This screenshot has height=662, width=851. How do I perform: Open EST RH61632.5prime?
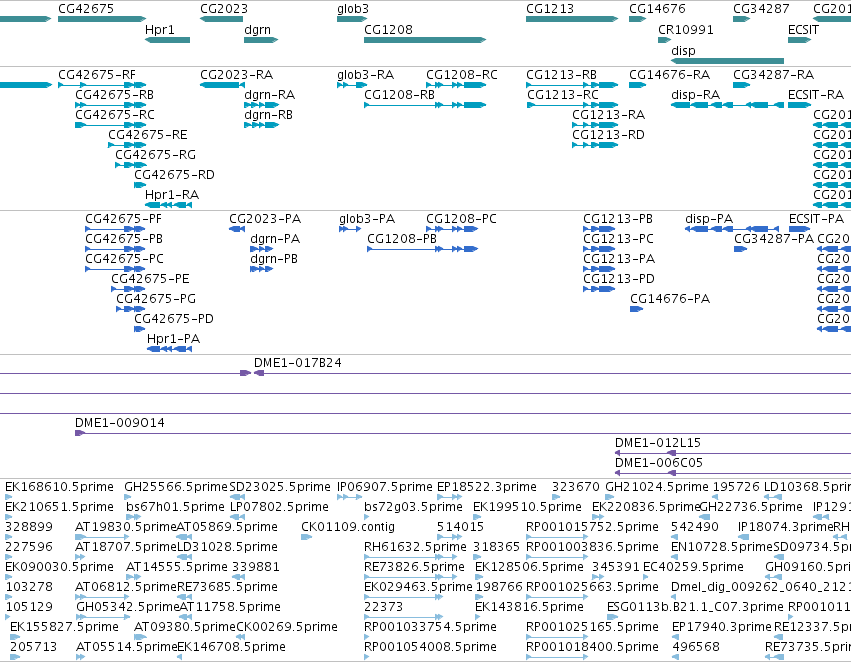tap(415, 548)
